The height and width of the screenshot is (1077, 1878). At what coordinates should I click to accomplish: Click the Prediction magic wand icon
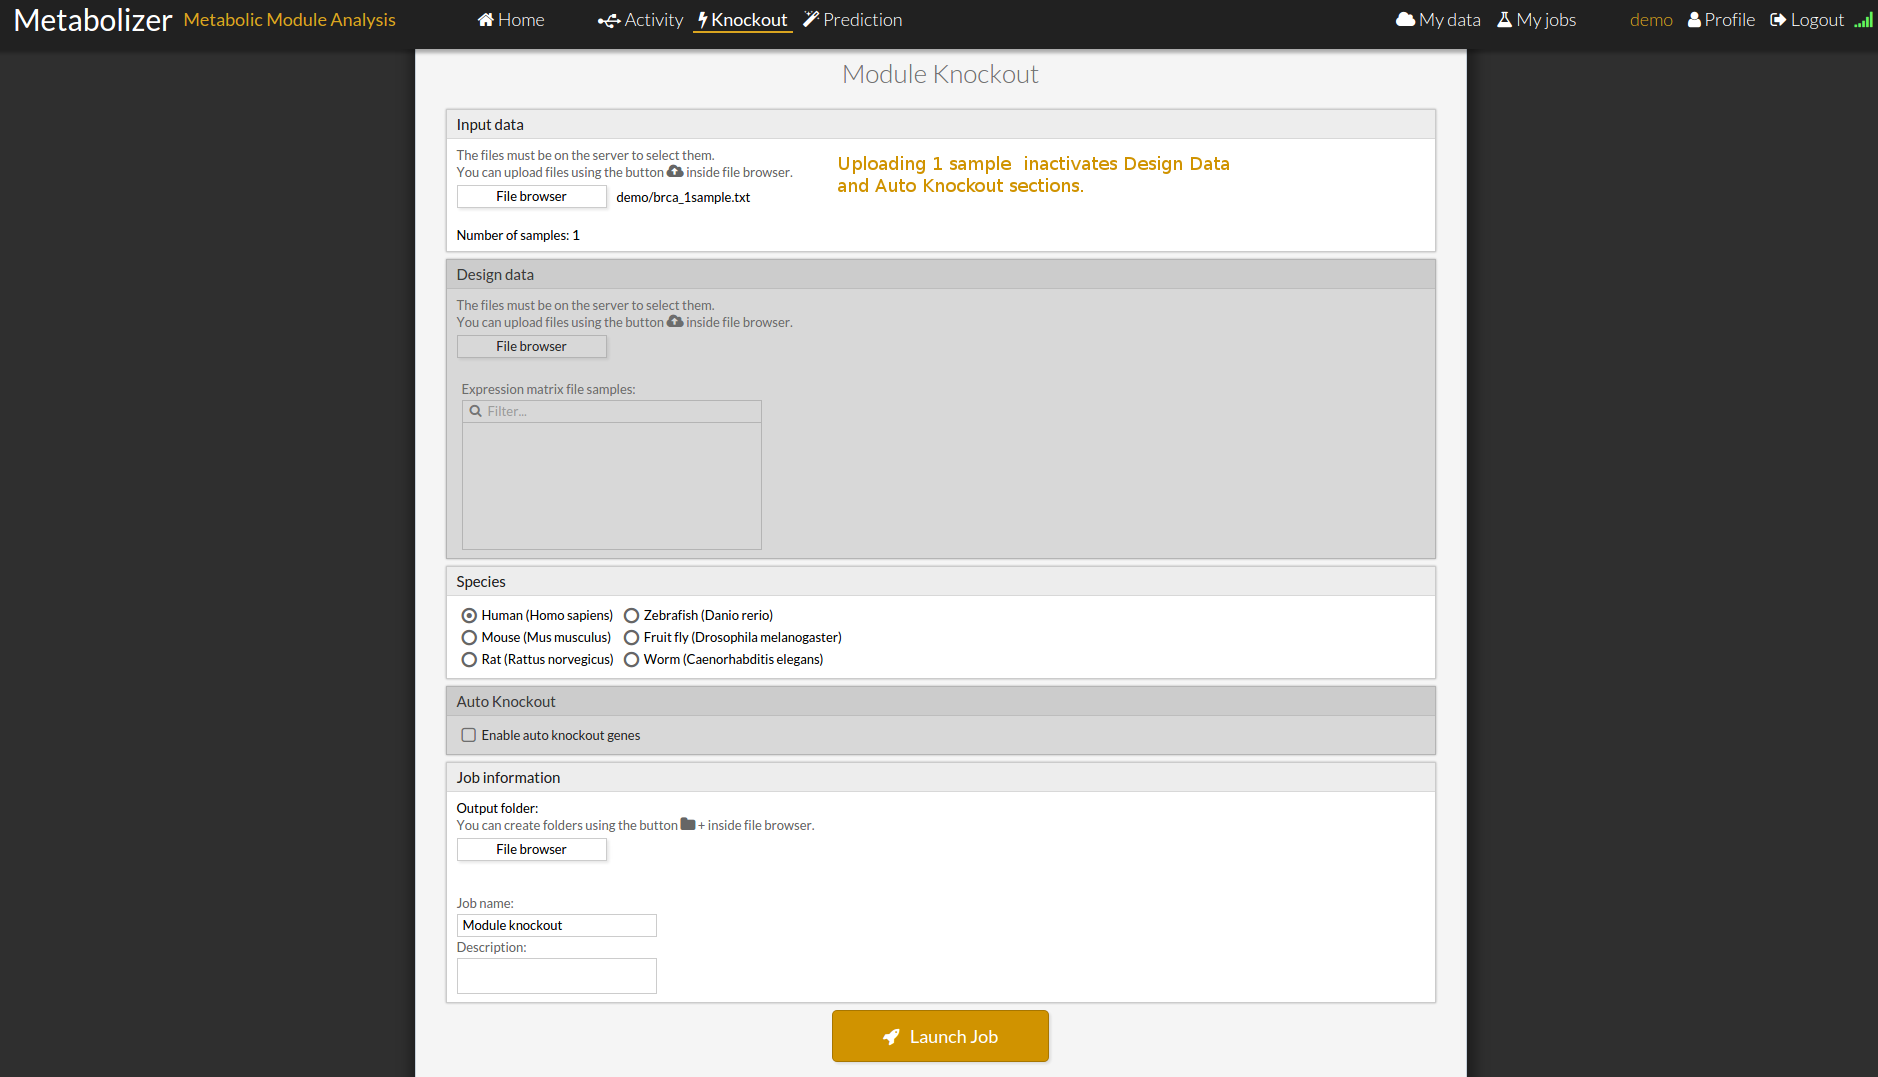click(811, 20)
